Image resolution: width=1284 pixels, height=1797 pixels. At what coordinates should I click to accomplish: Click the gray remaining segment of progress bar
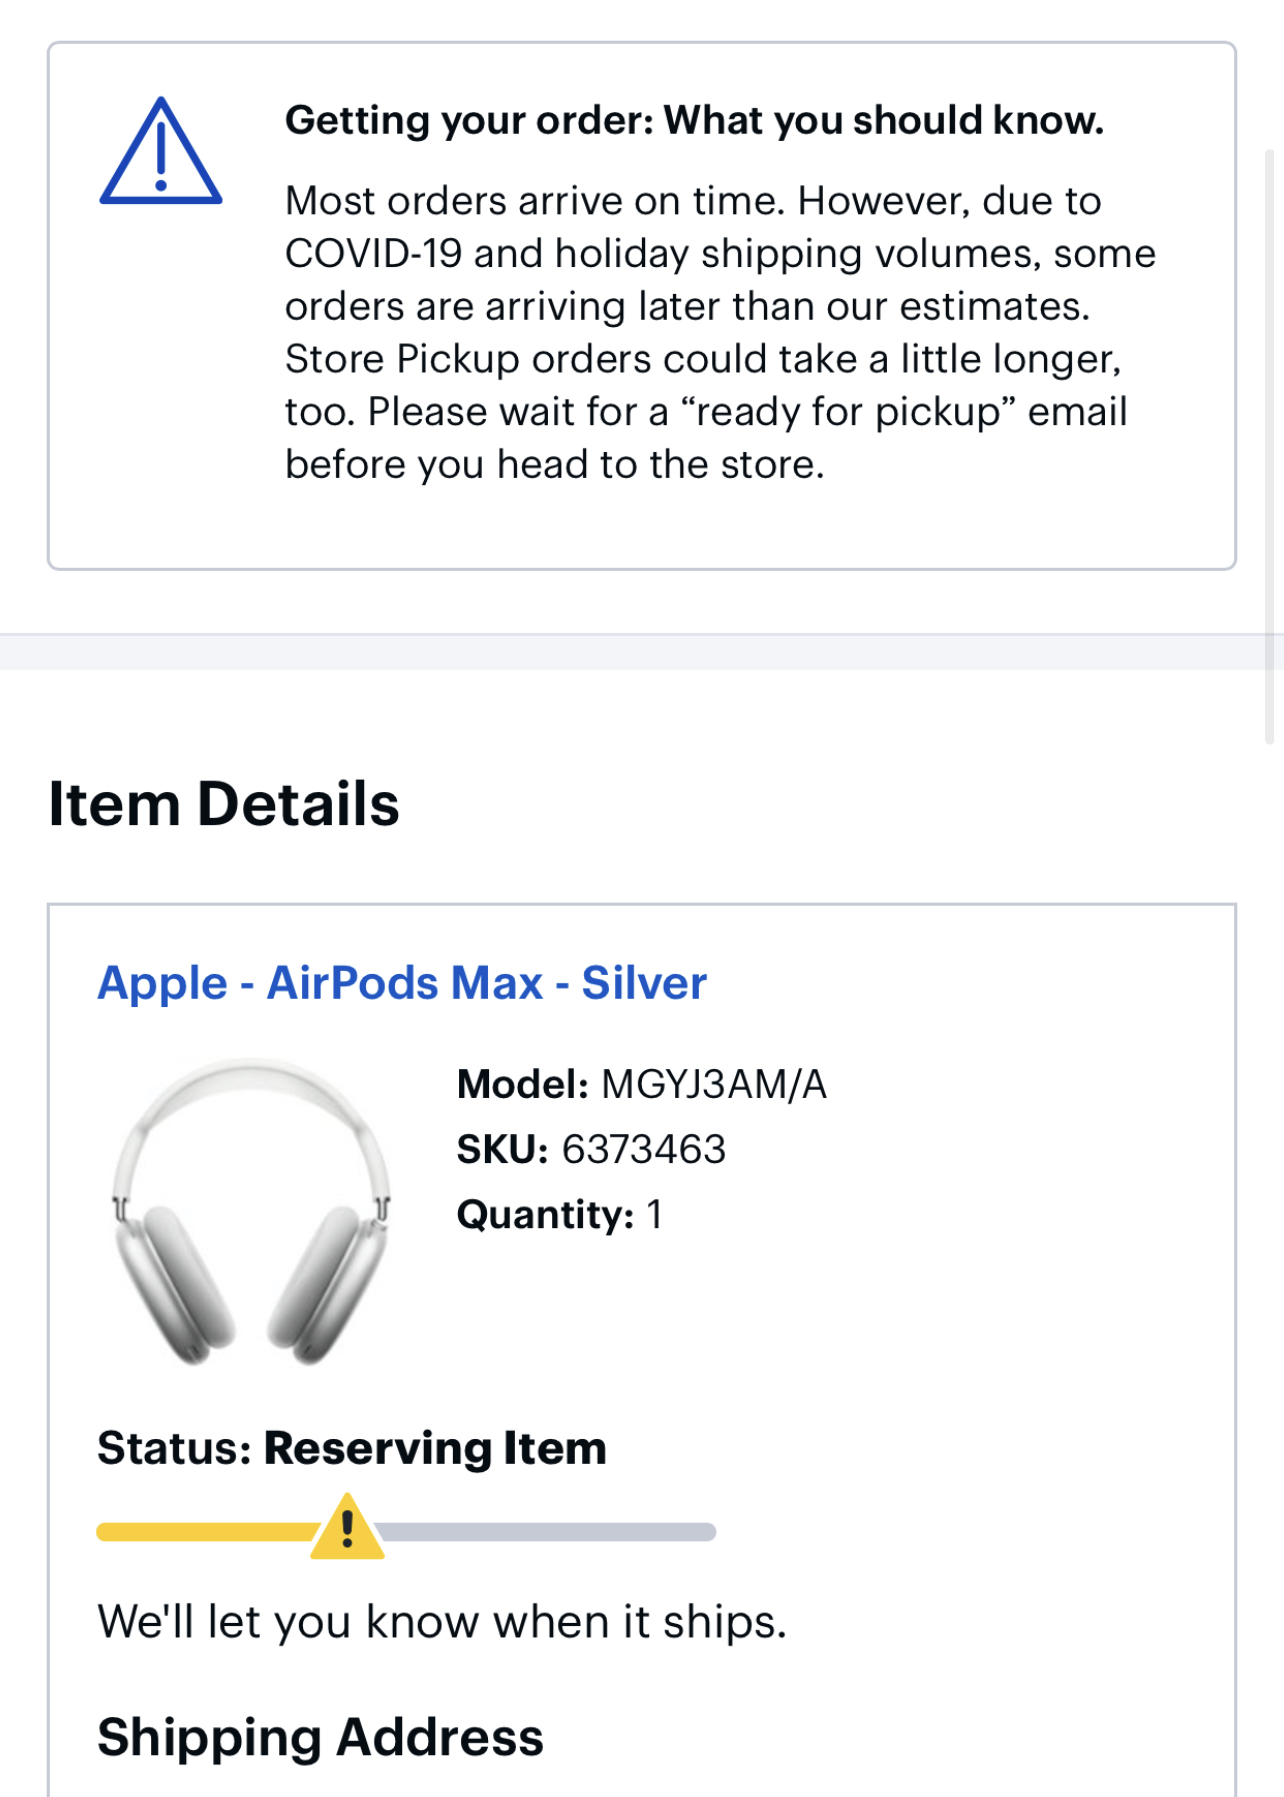tap(548, 1532)
